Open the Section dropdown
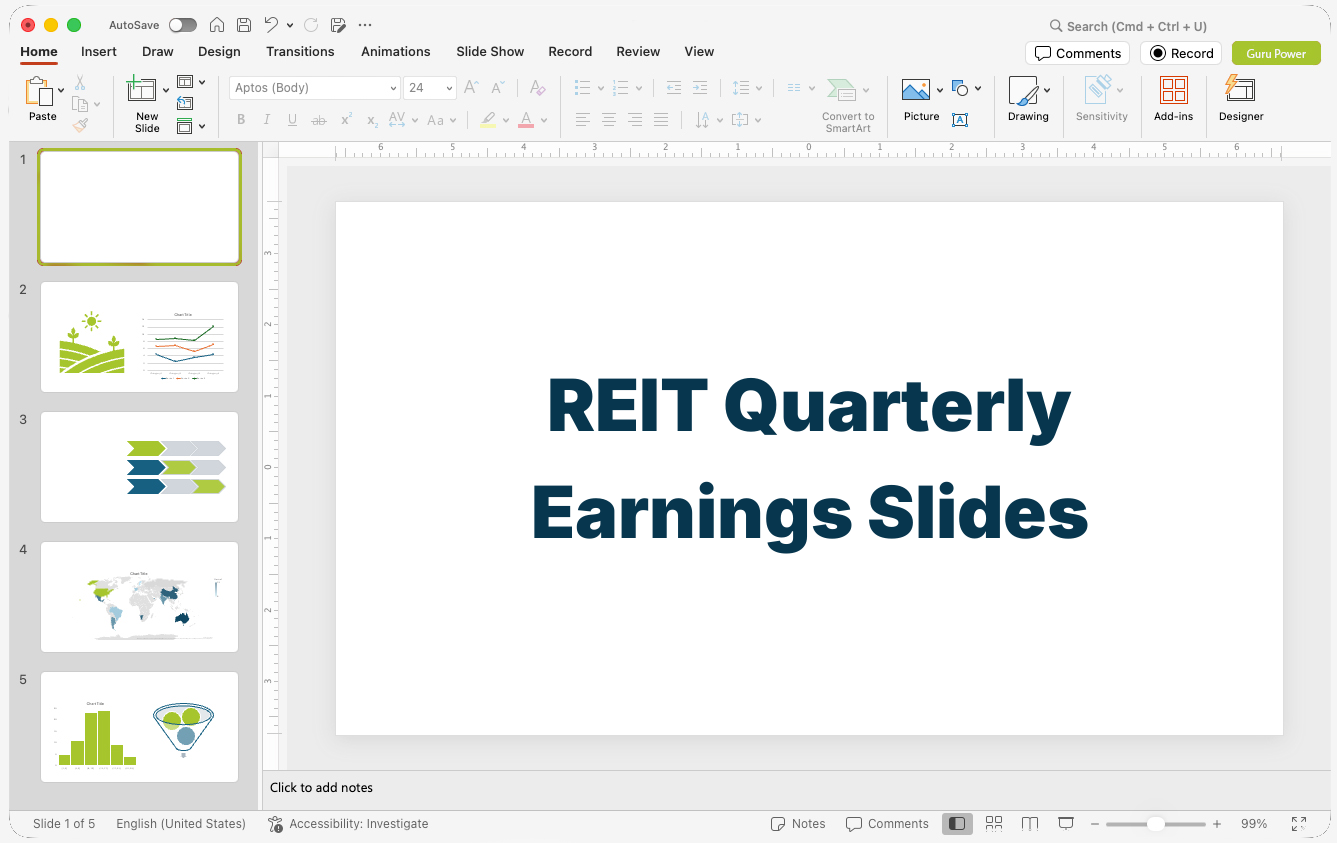 point(191,126)
